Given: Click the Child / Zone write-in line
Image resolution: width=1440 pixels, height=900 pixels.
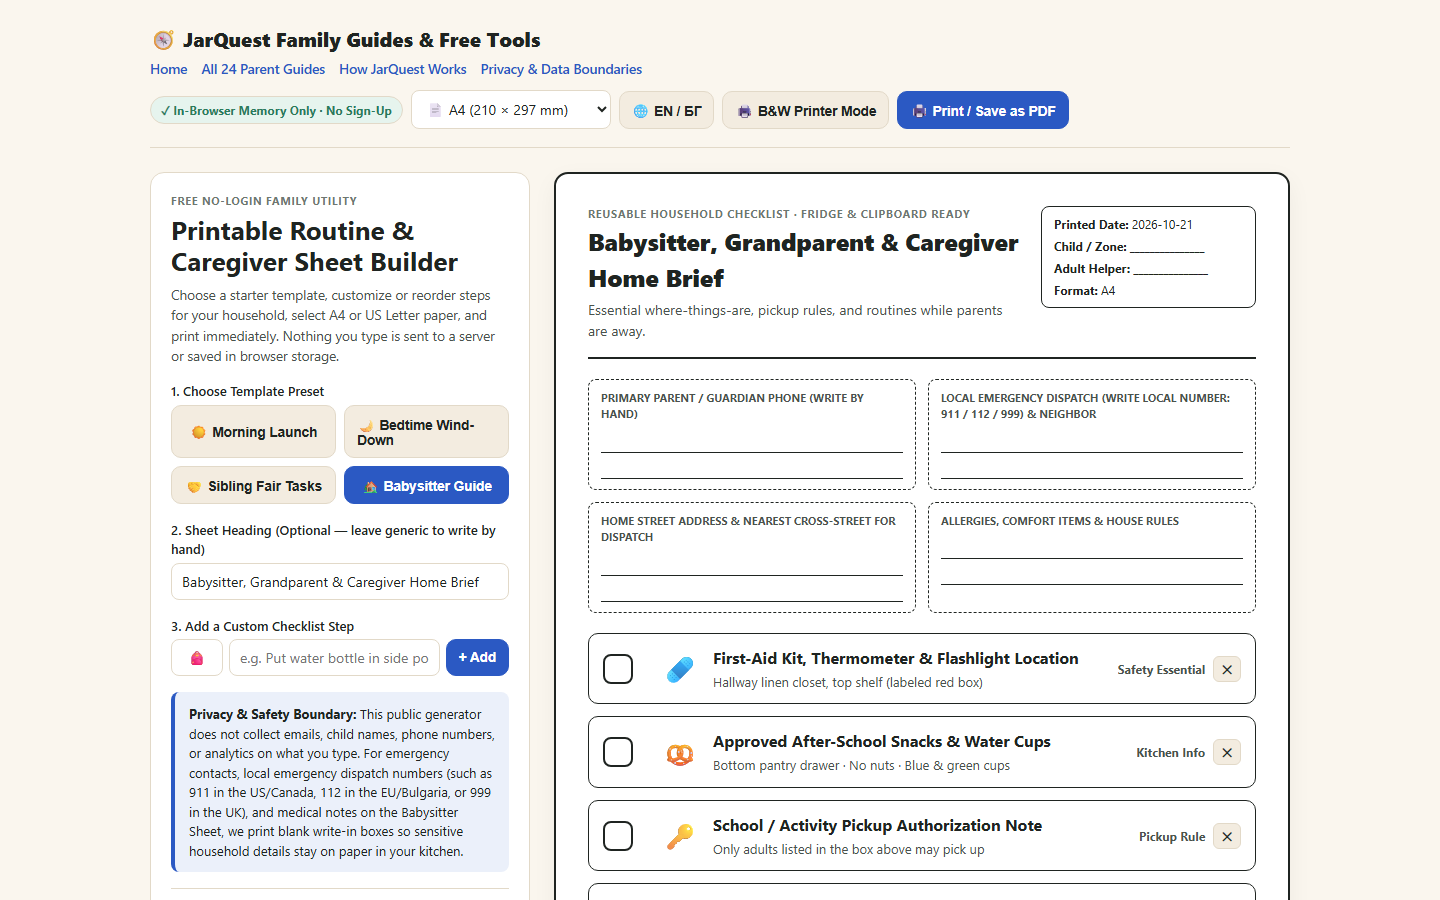Looking at the screenshot, I should point(1167,247).
